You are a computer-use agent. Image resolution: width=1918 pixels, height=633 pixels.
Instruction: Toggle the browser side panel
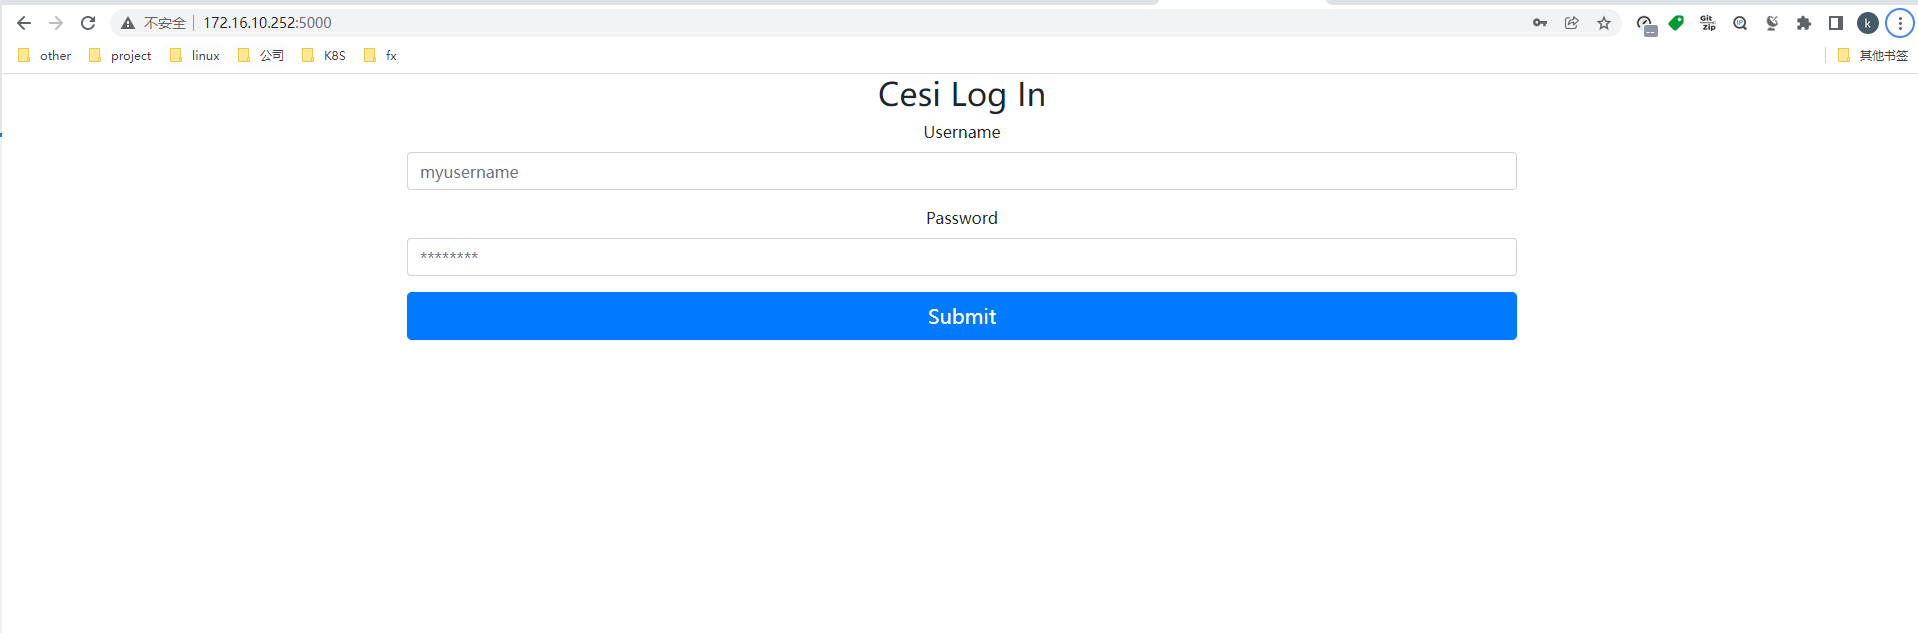click(x=1836, y=23)
